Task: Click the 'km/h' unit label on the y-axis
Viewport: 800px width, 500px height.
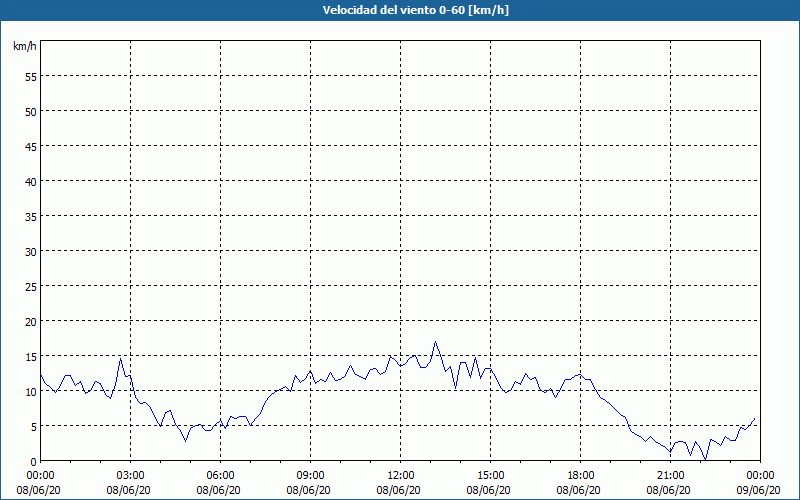Action: 24,47
